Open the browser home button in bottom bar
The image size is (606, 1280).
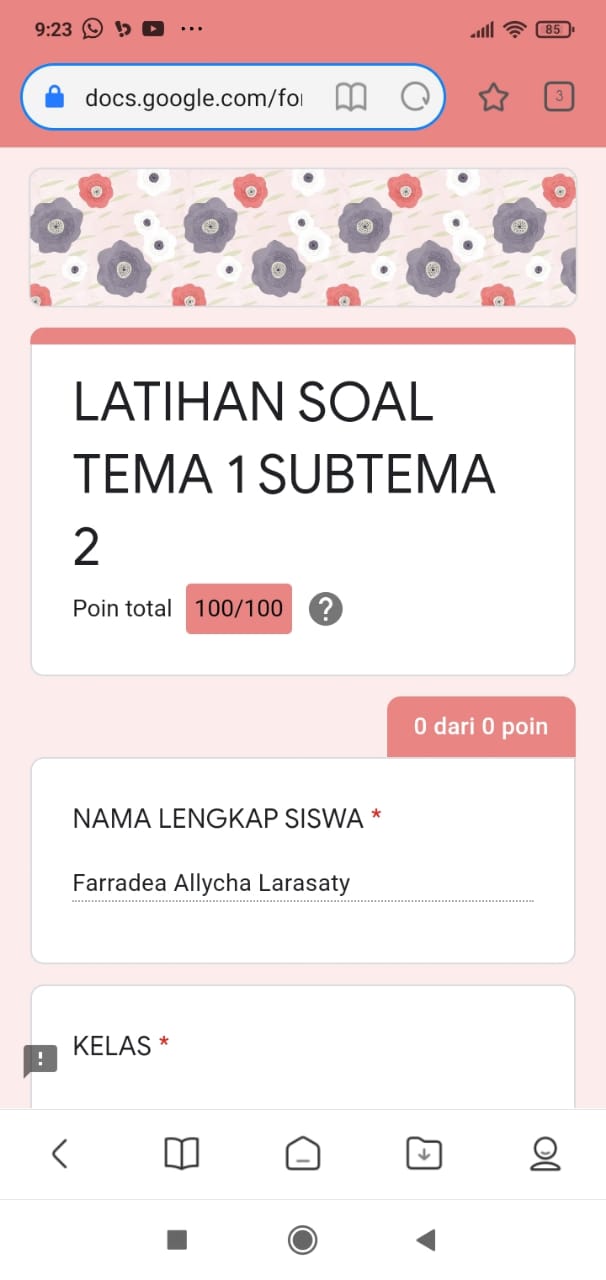pyautogui.click(x=302, y=1154)
